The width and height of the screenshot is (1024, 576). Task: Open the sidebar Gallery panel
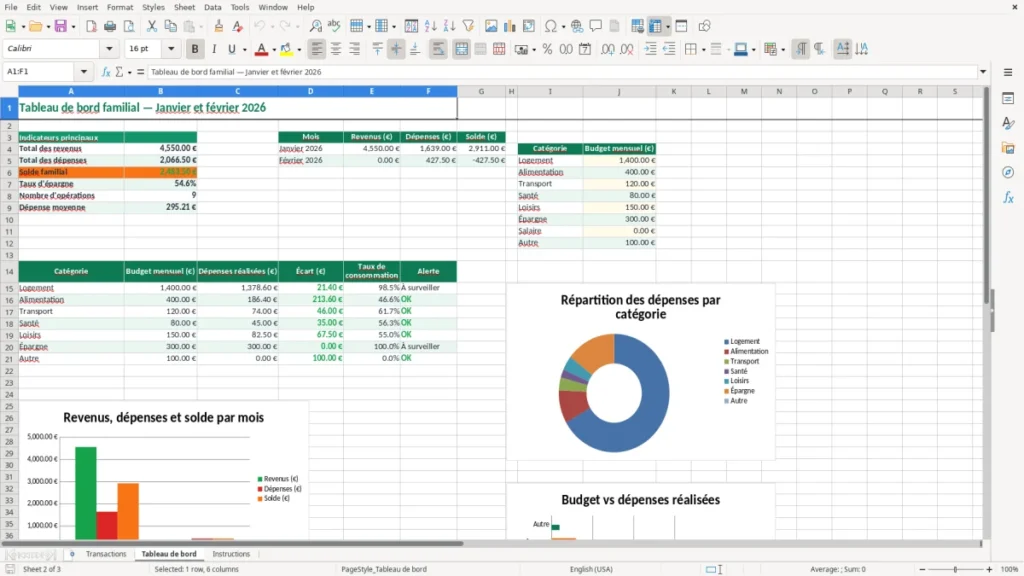tap(1008, 148)
